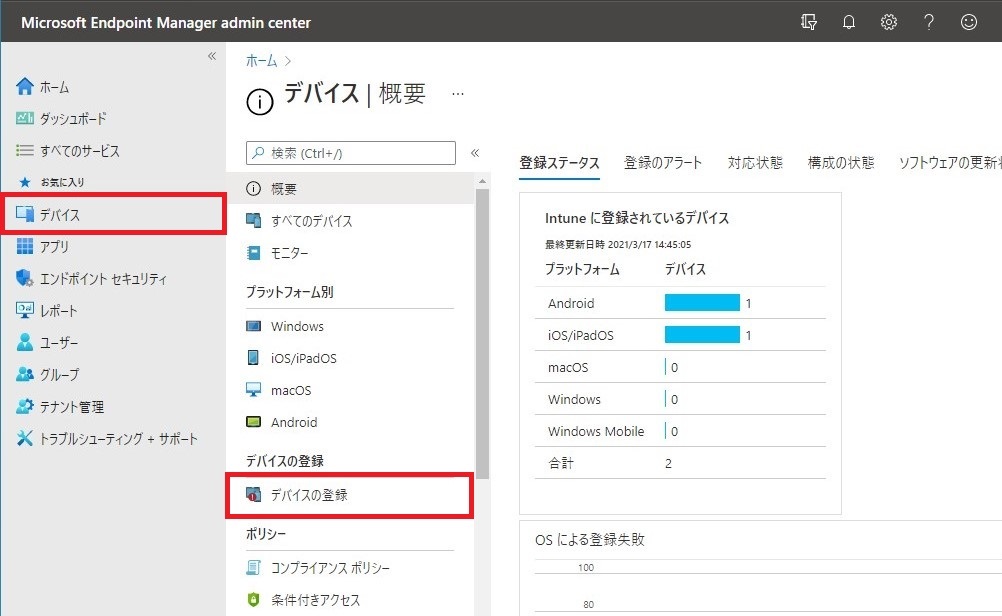The width and height of the screenshot is (1002, 616).
Task: Click the デバイス devices icon in sidebar
Action: click(x=25, y=214)
